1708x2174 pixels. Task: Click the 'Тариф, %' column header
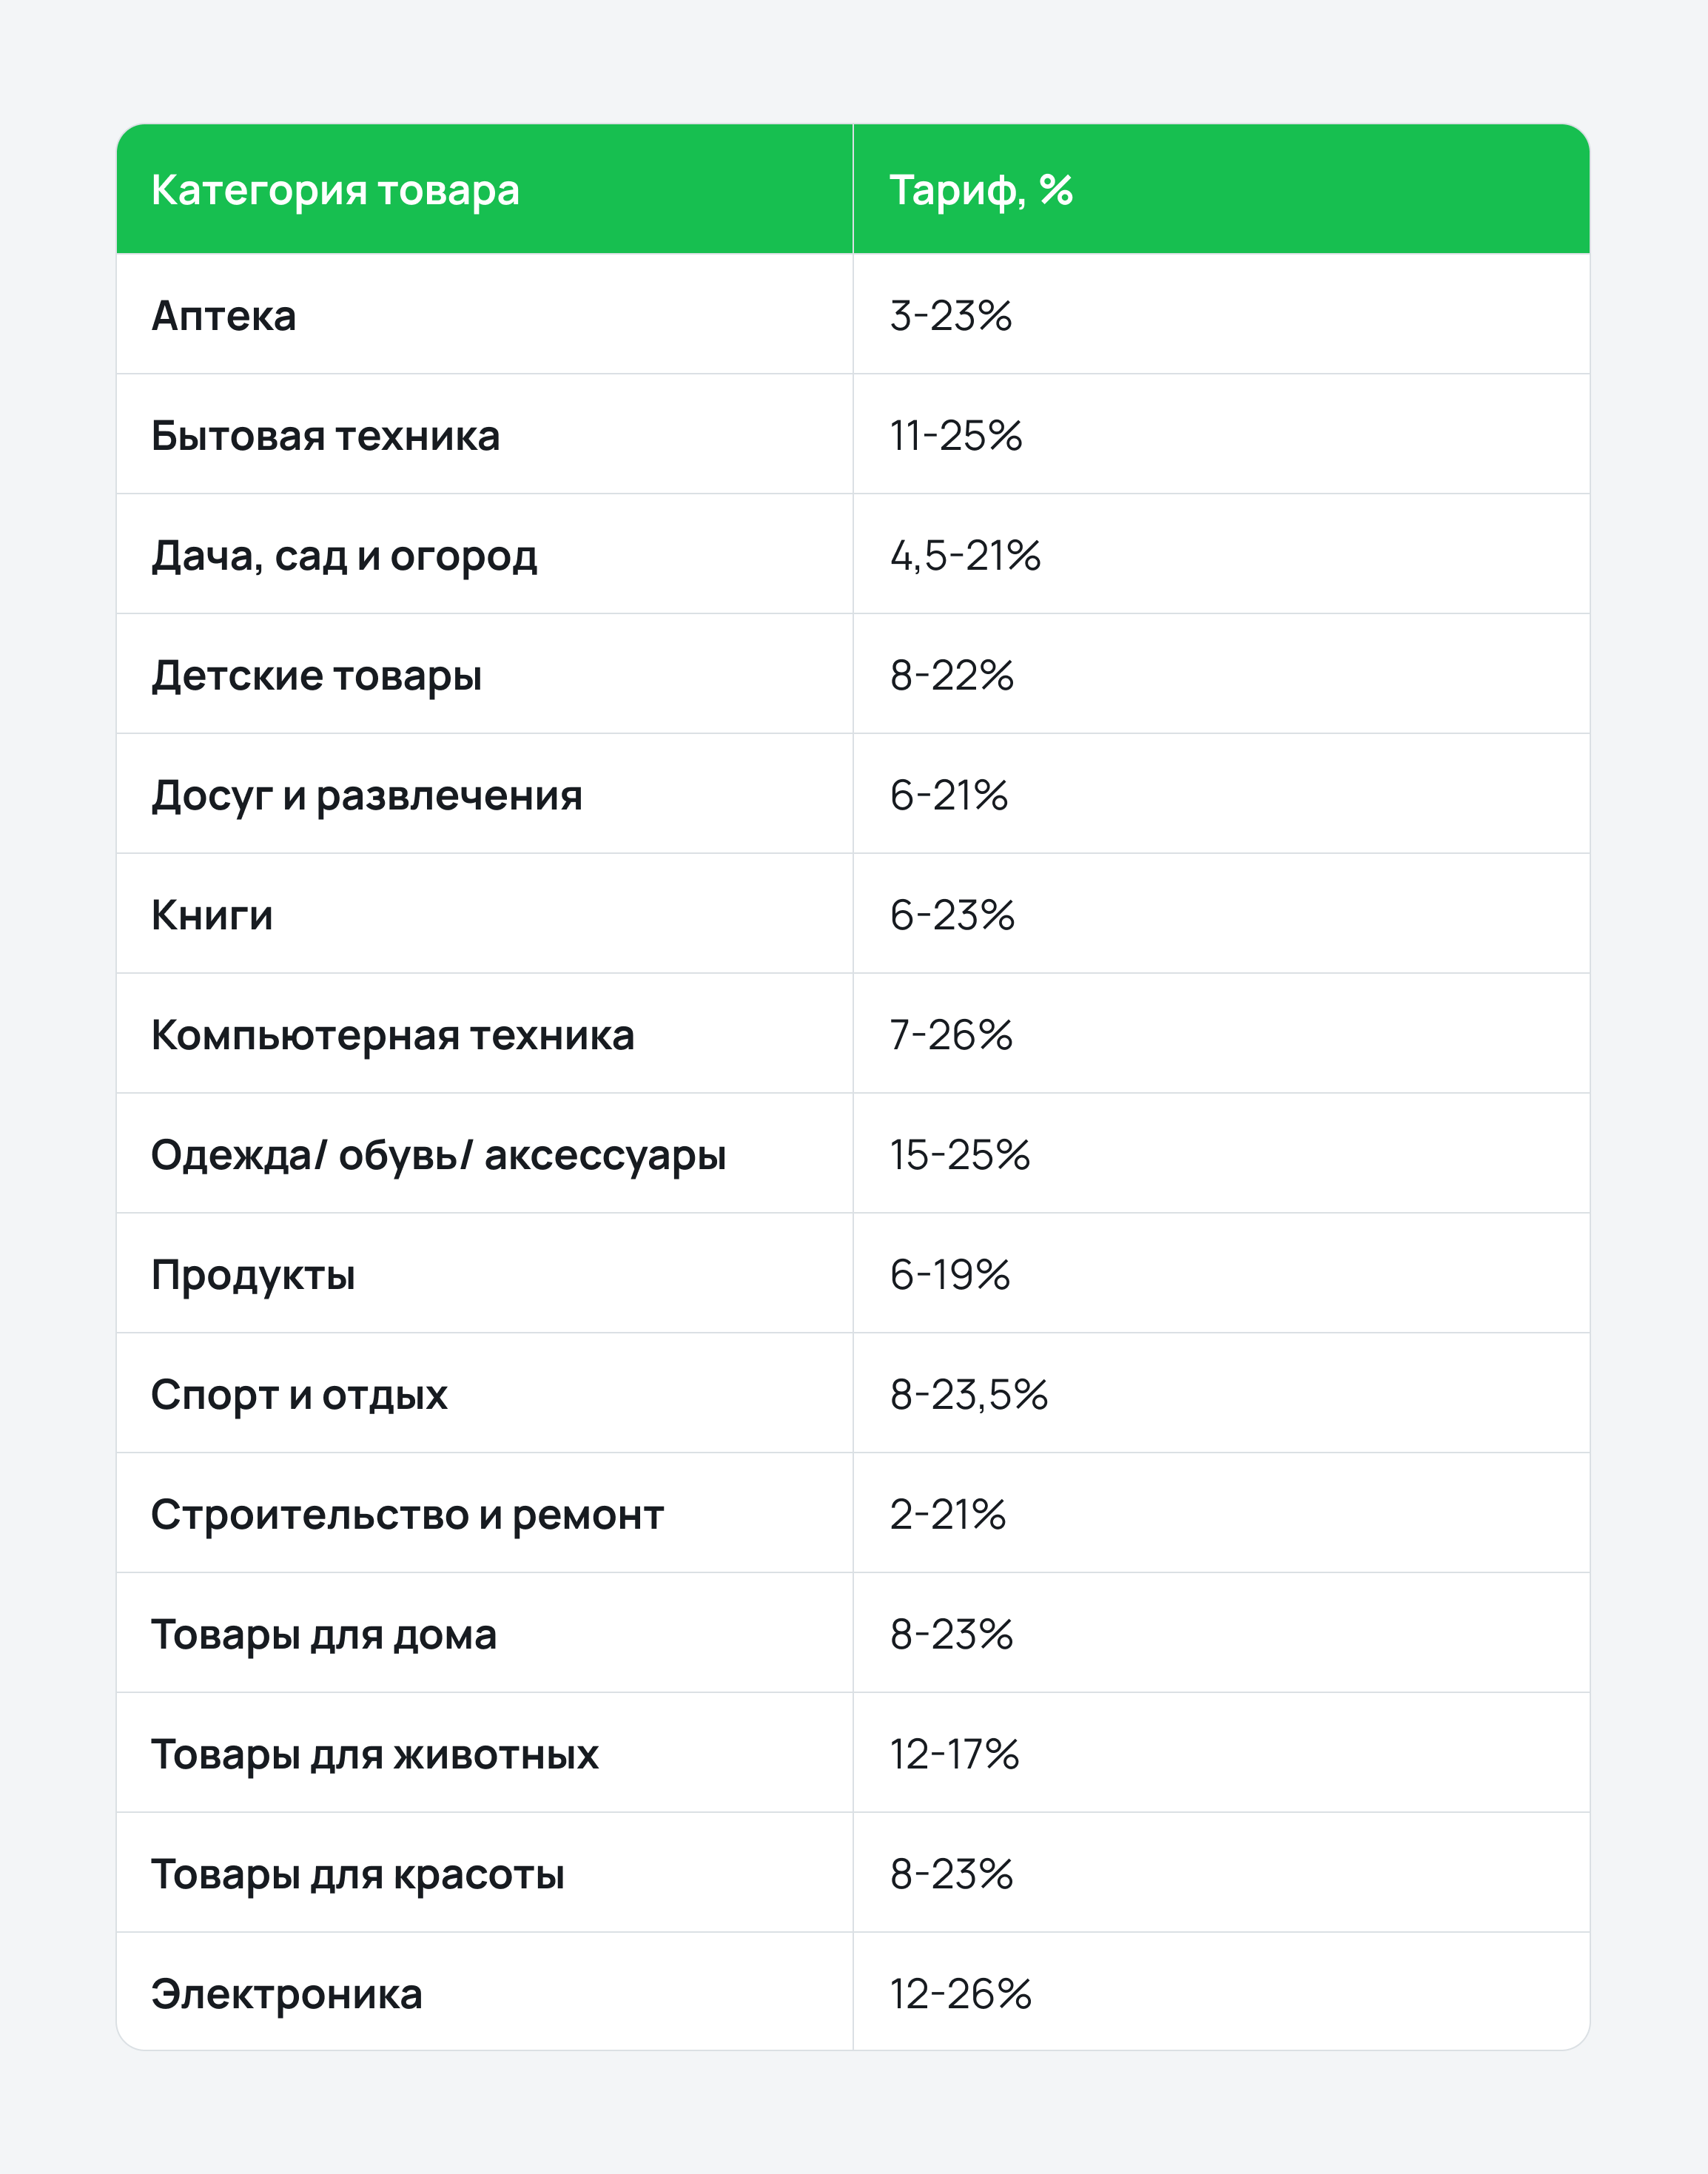click(x=981, y=190)
